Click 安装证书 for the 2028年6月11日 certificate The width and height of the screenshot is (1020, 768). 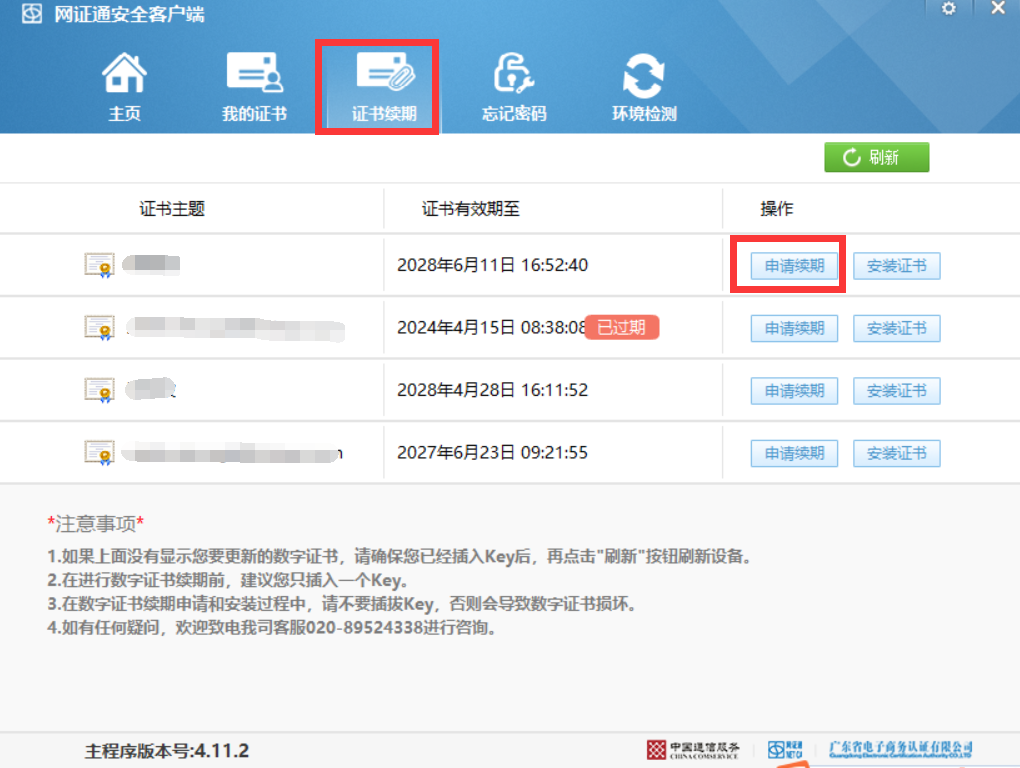pyautogui.click(x=896, y=266)
